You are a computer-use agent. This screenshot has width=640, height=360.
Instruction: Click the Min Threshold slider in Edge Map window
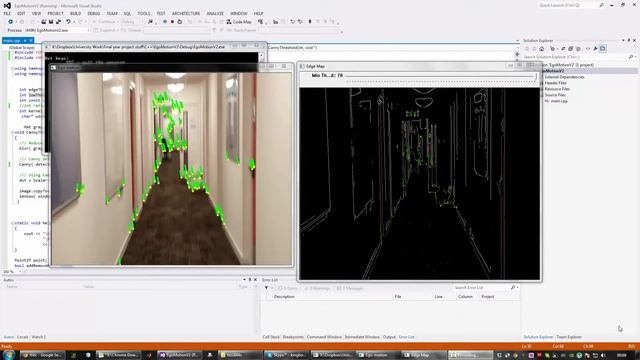441,76
